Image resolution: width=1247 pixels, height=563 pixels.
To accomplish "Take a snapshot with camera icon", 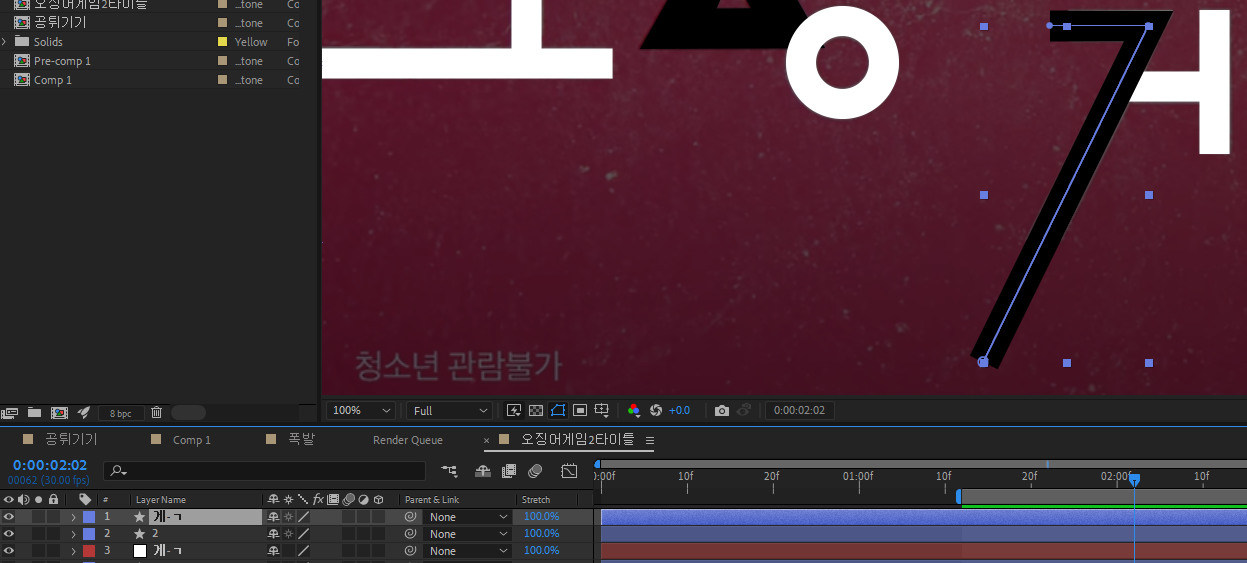I will 722,410.
